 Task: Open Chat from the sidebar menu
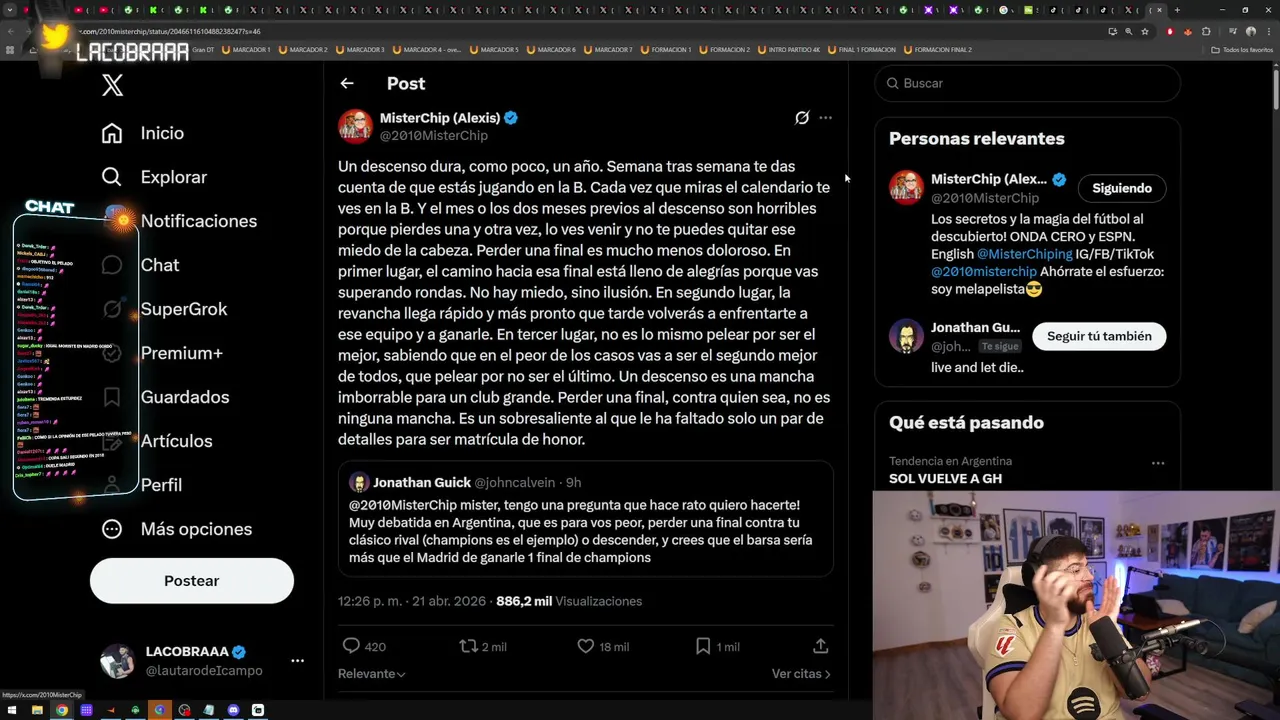[140, 265]
